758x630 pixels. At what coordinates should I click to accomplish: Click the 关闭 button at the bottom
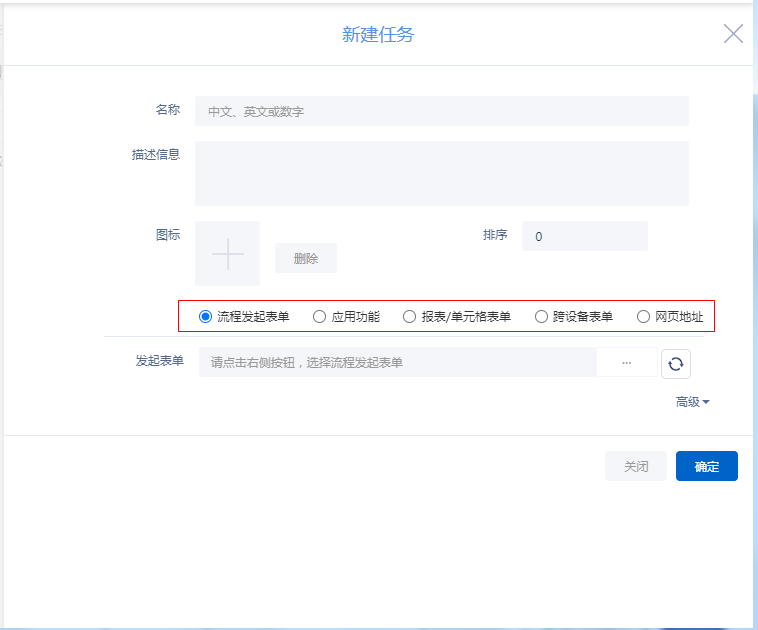tap(636, 466)
